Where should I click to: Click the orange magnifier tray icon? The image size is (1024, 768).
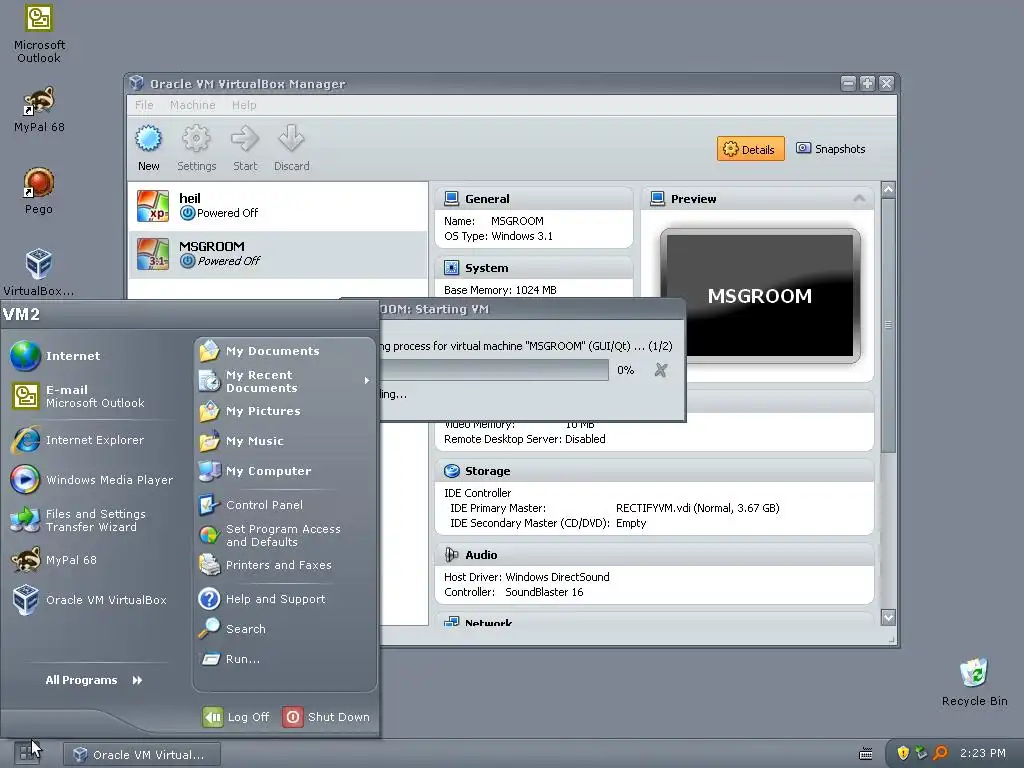pyautogui.click(x=940, y=753)
